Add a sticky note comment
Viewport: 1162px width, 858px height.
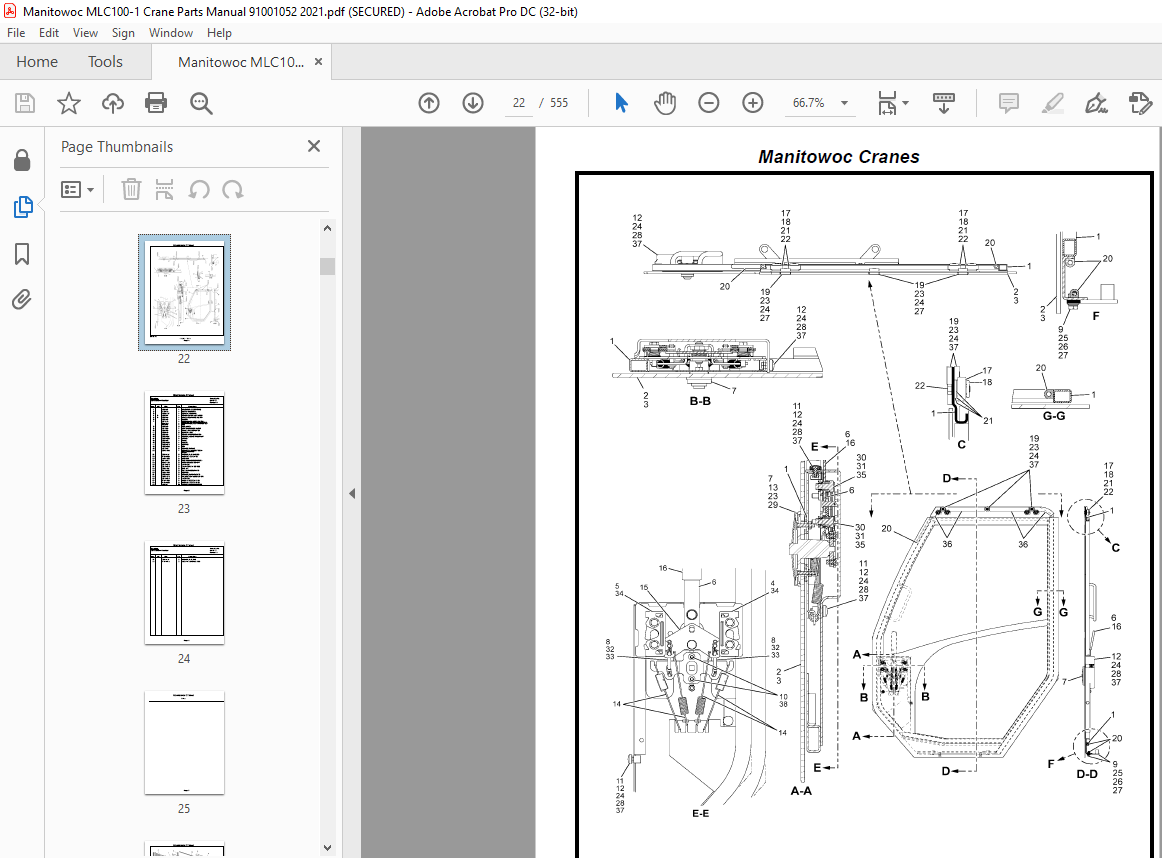click(1009, 103)
